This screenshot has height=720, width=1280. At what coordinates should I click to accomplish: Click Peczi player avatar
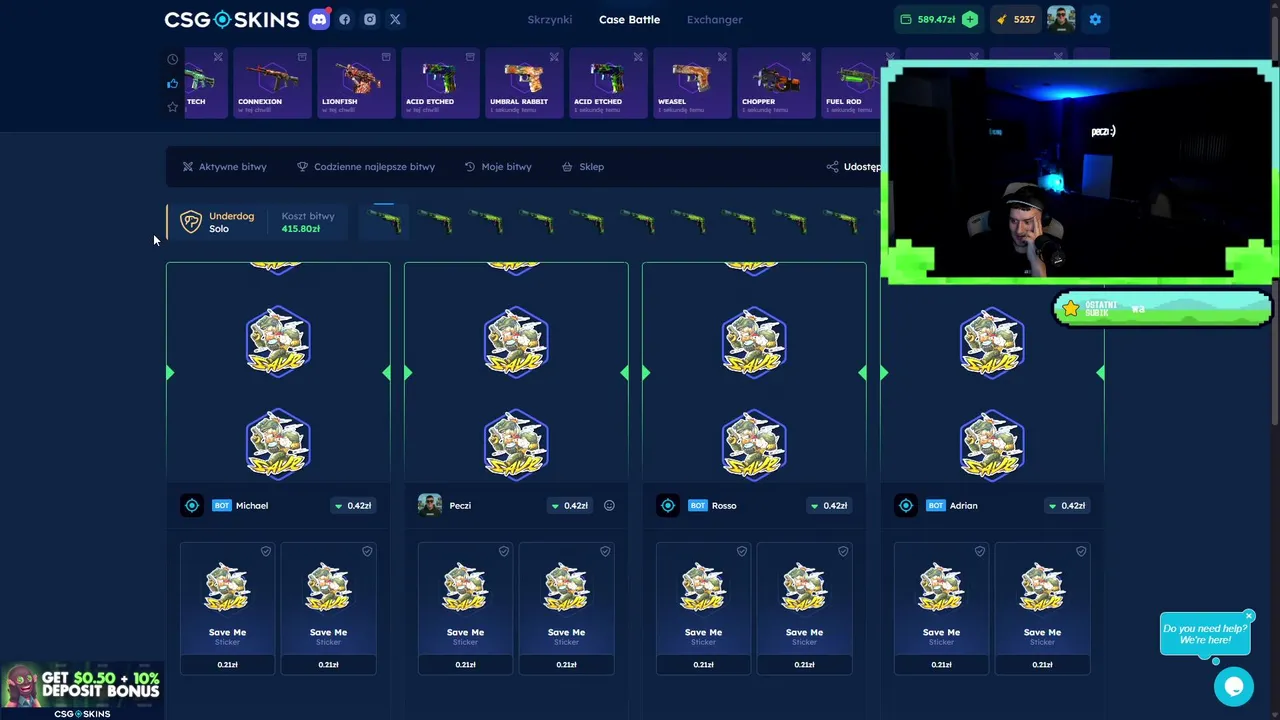click(x=430, y=506)
